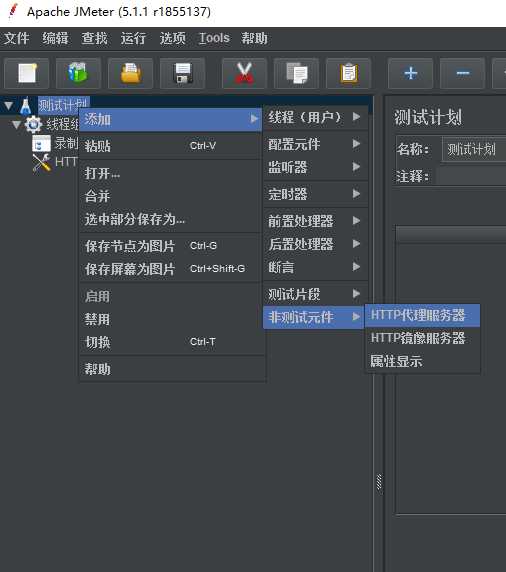Click the 注释 input field
This screenshot has width=506, height=572.
(472, 176)
